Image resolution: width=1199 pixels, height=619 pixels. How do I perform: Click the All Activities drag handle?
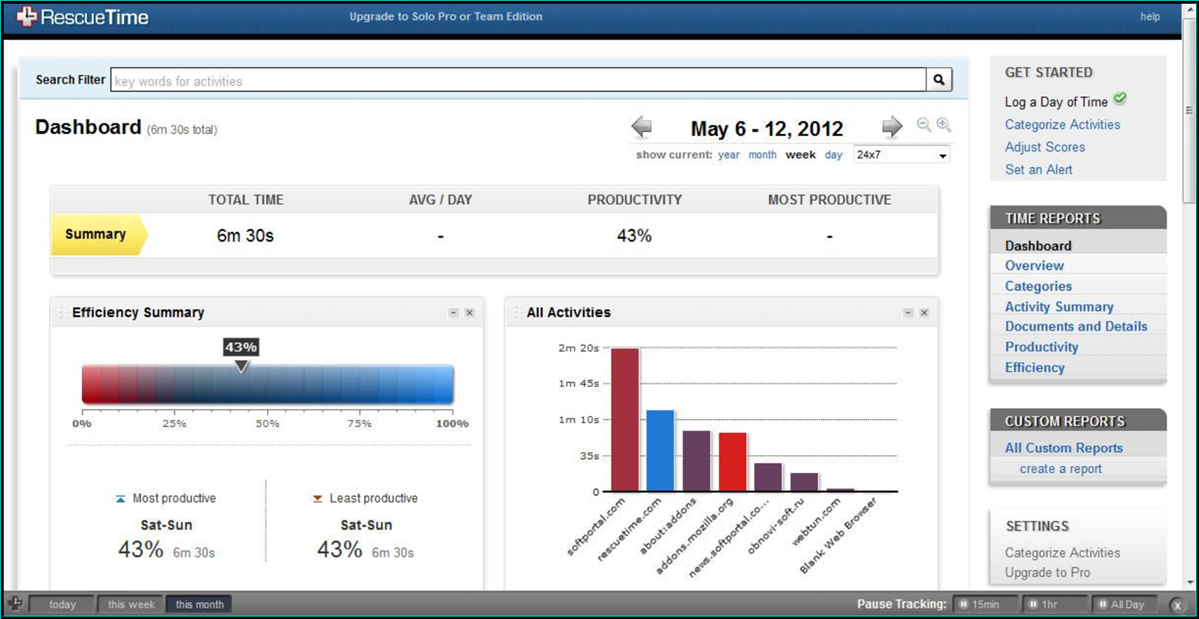pos(516,313)
